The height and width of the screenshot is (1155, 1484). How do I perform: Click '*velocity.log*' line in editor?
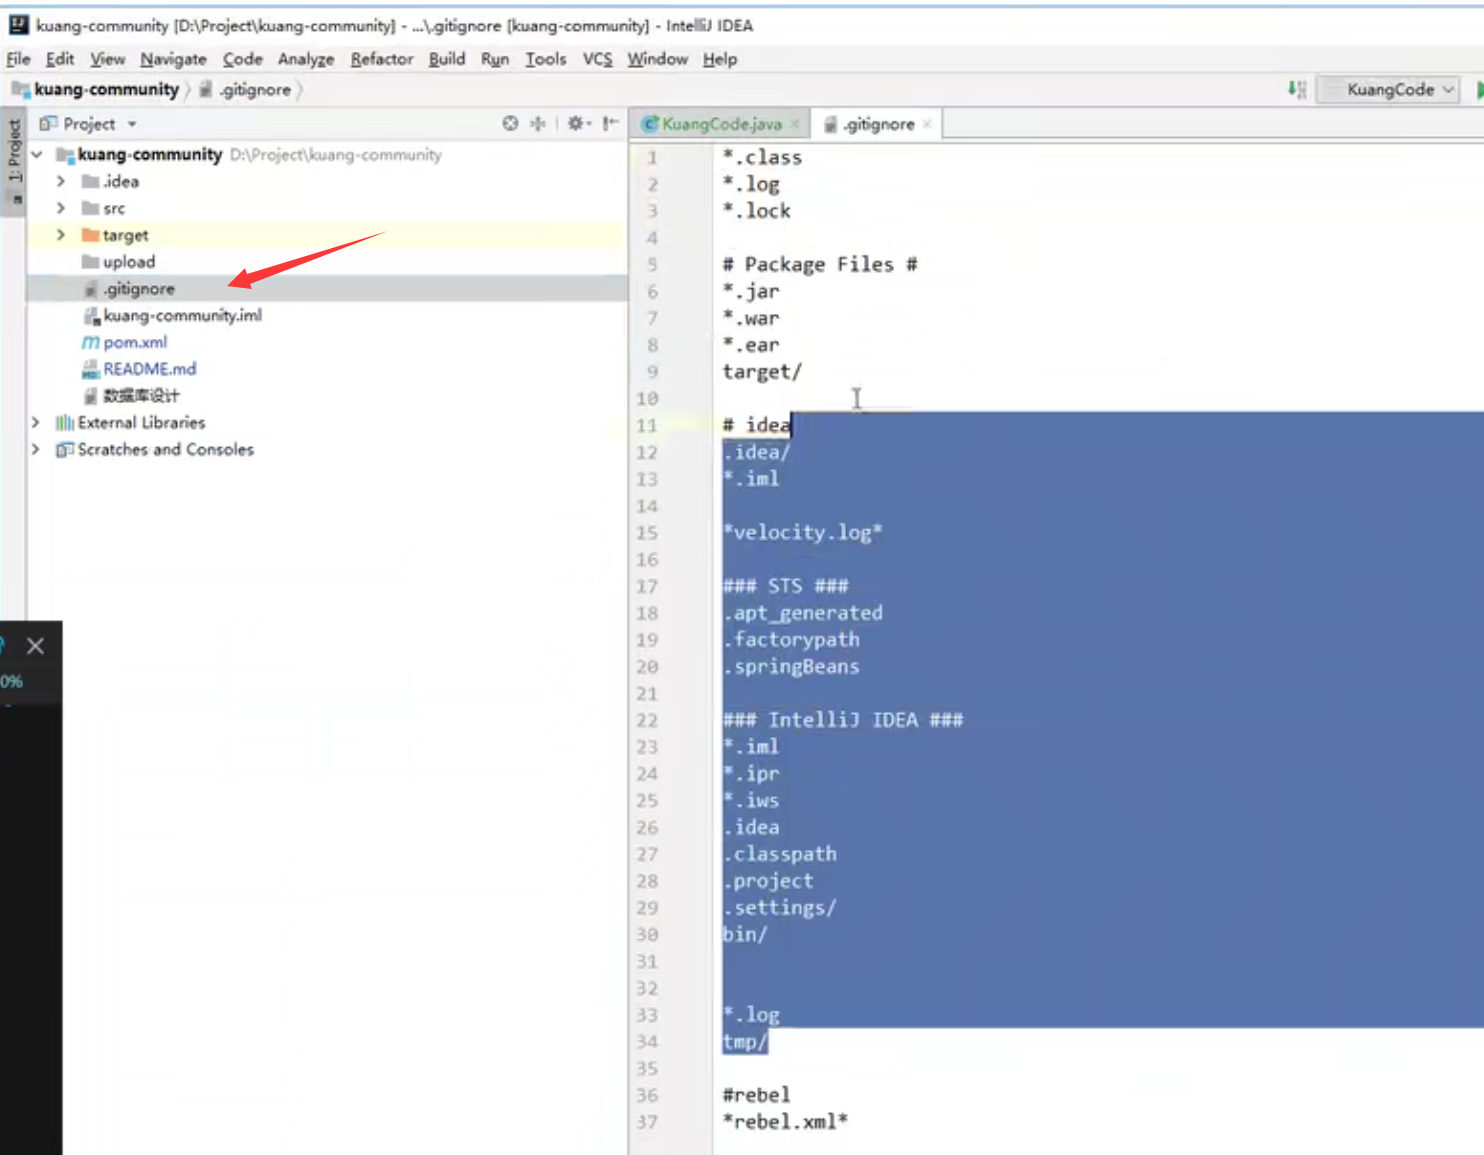802,532
